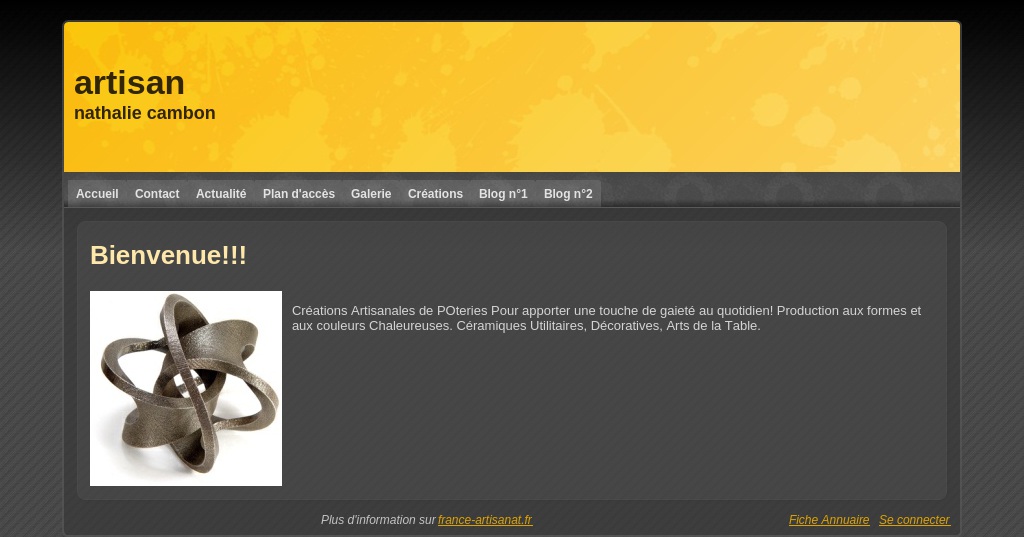Click the Bienvenue!!! heading

pyautogui.click(x=168, y=255)
